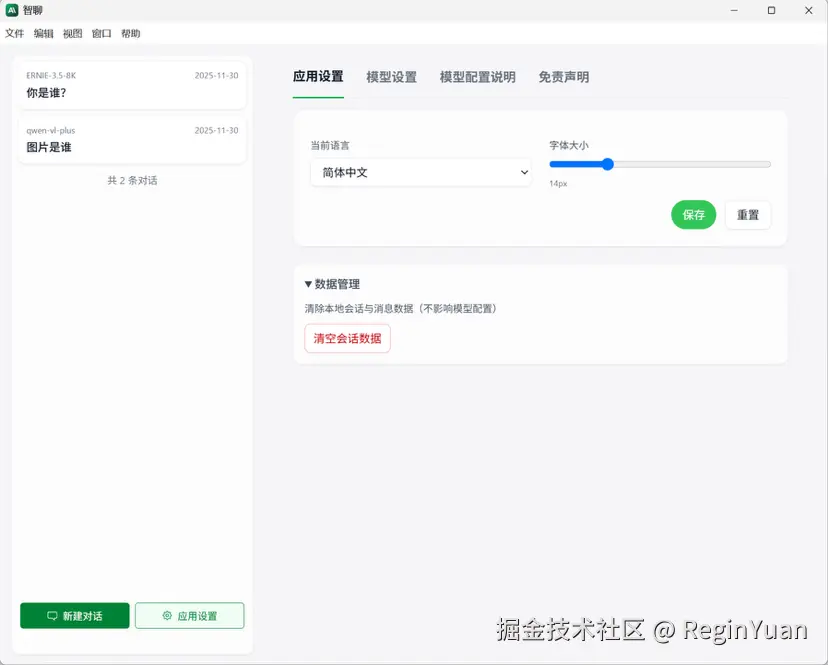Switch to the 模型配置说明 tab

pyautogui.click(x=477, y=76)
